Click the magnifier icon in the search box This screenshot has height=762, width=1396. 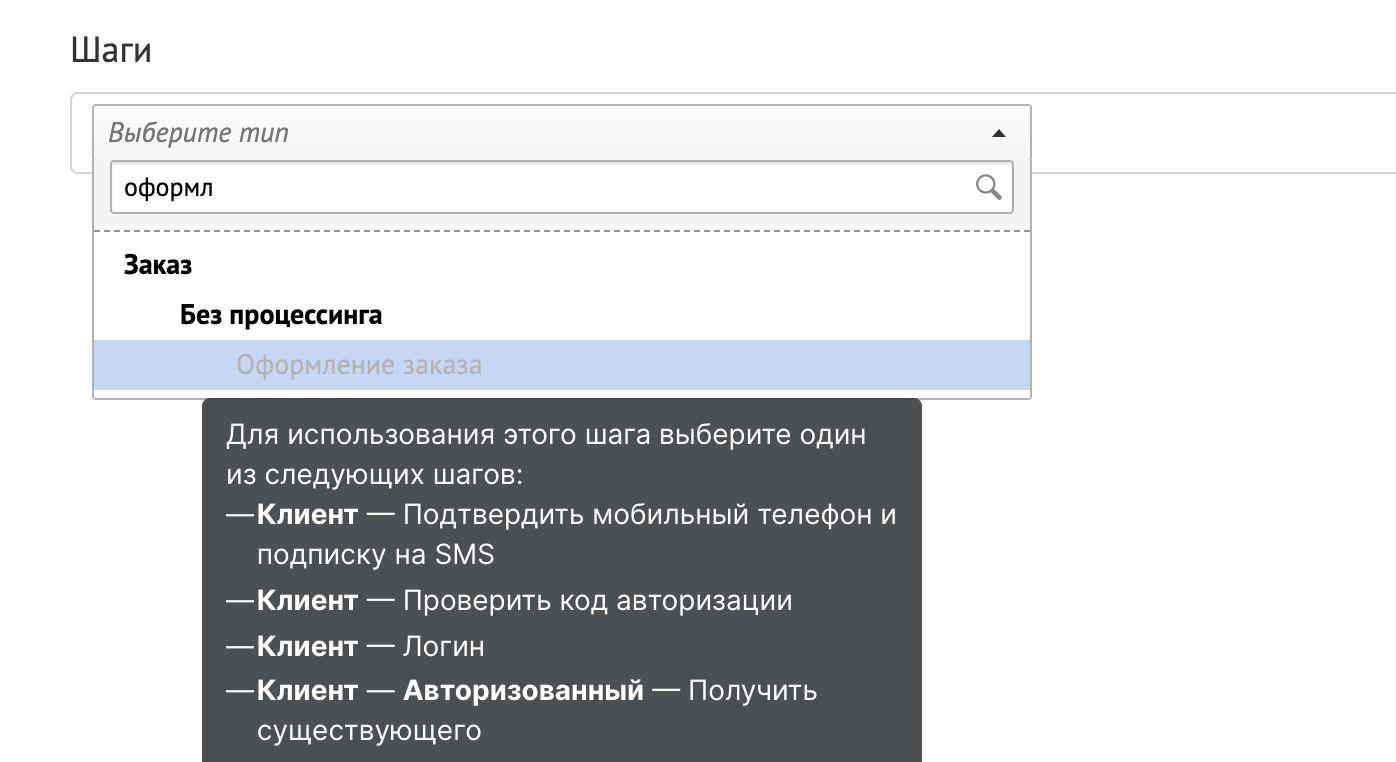click(x=988, y=187)
